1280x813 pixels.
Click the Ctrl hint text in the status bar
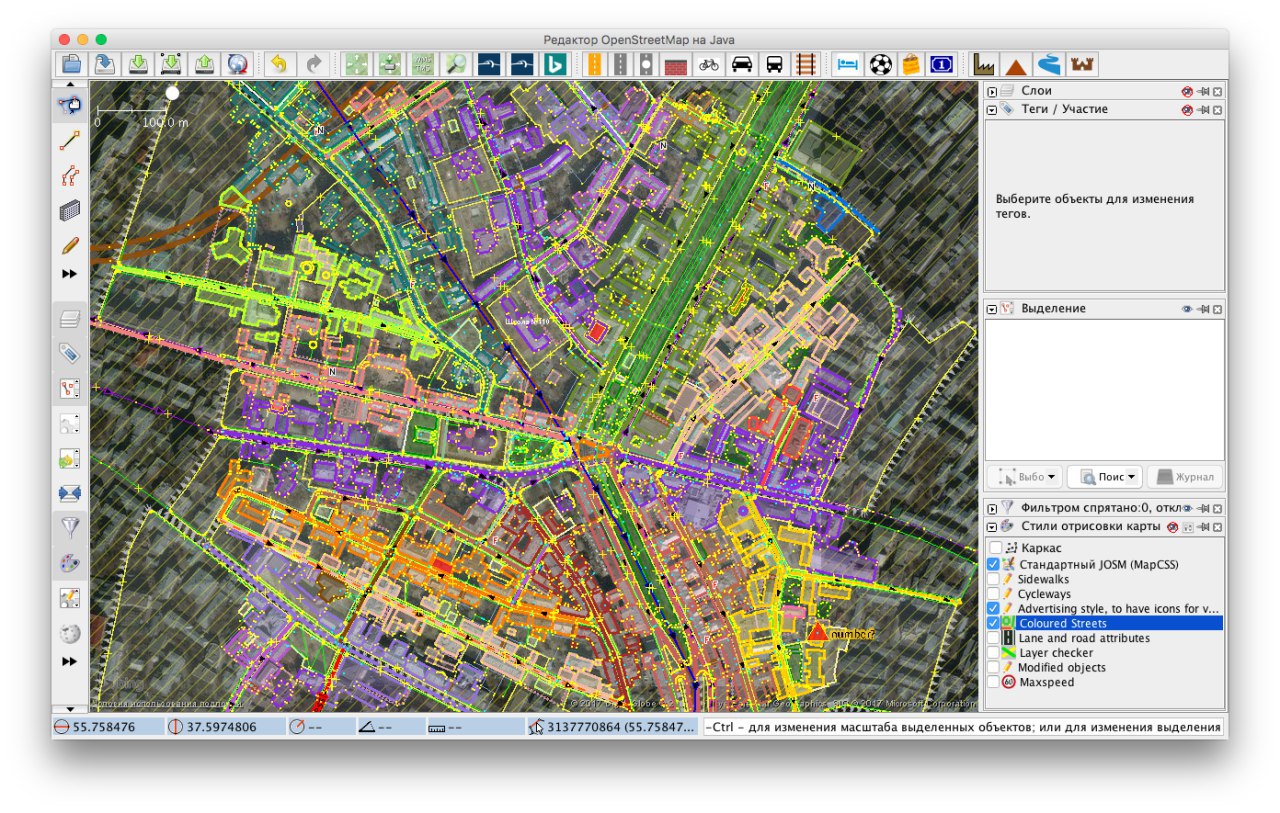click(963, 727)
